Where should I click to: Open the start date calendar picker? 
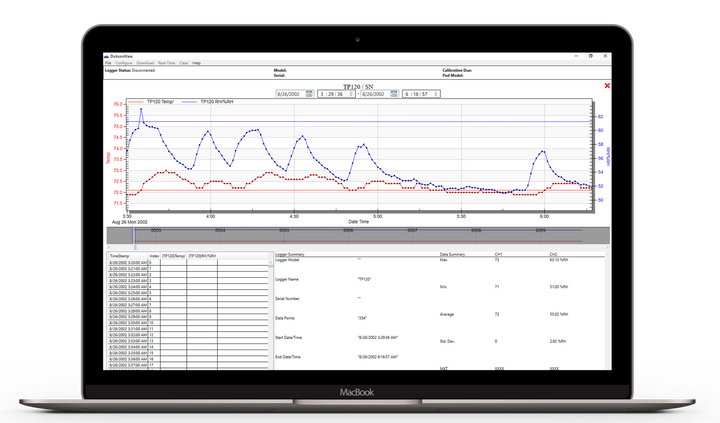click(309, 94)
